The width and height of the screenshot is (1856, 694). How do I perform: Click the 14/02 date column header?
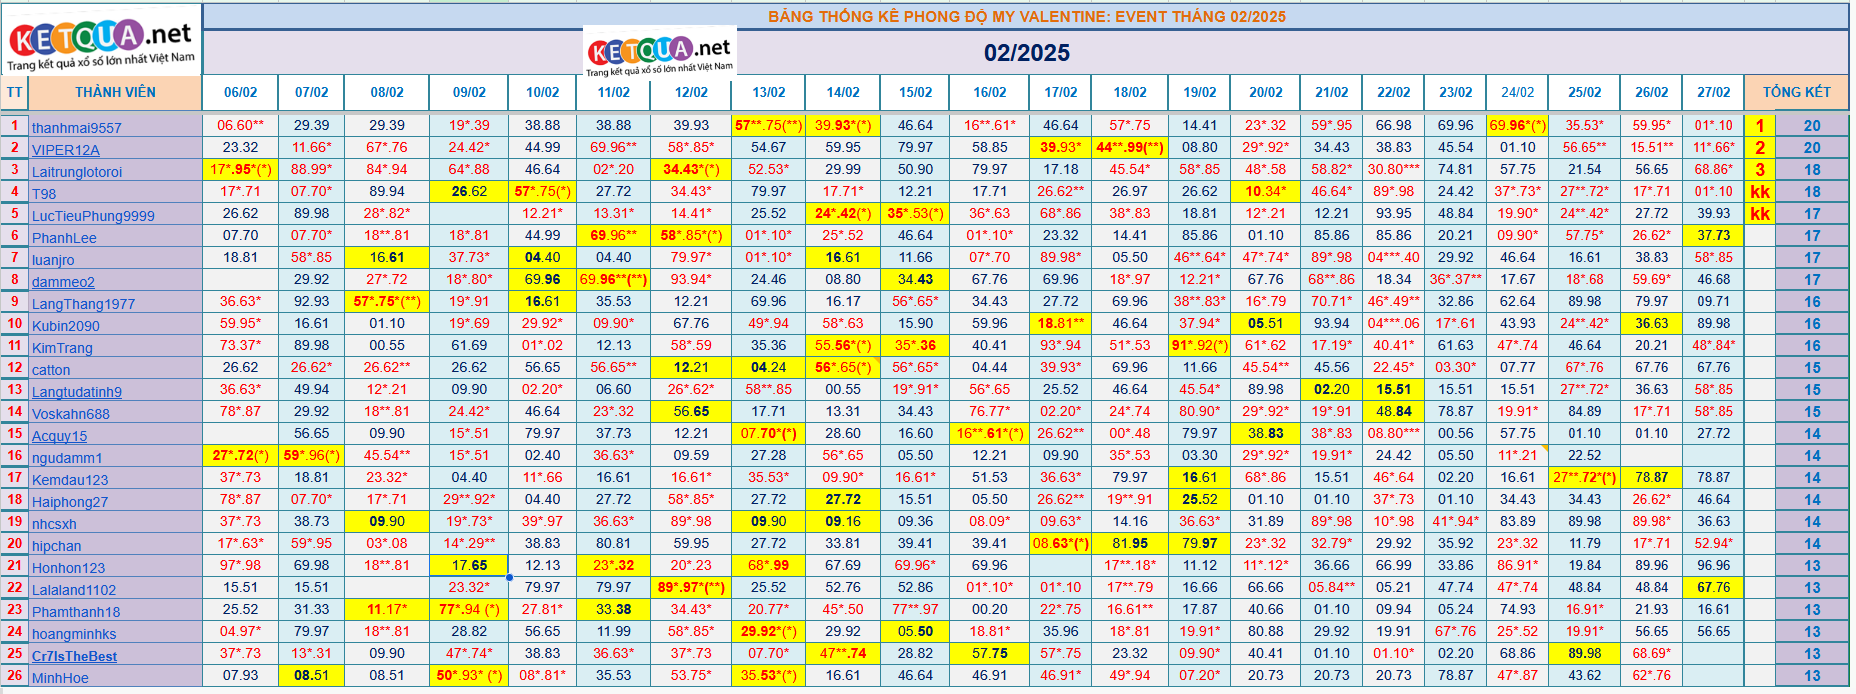pos(842,92)
